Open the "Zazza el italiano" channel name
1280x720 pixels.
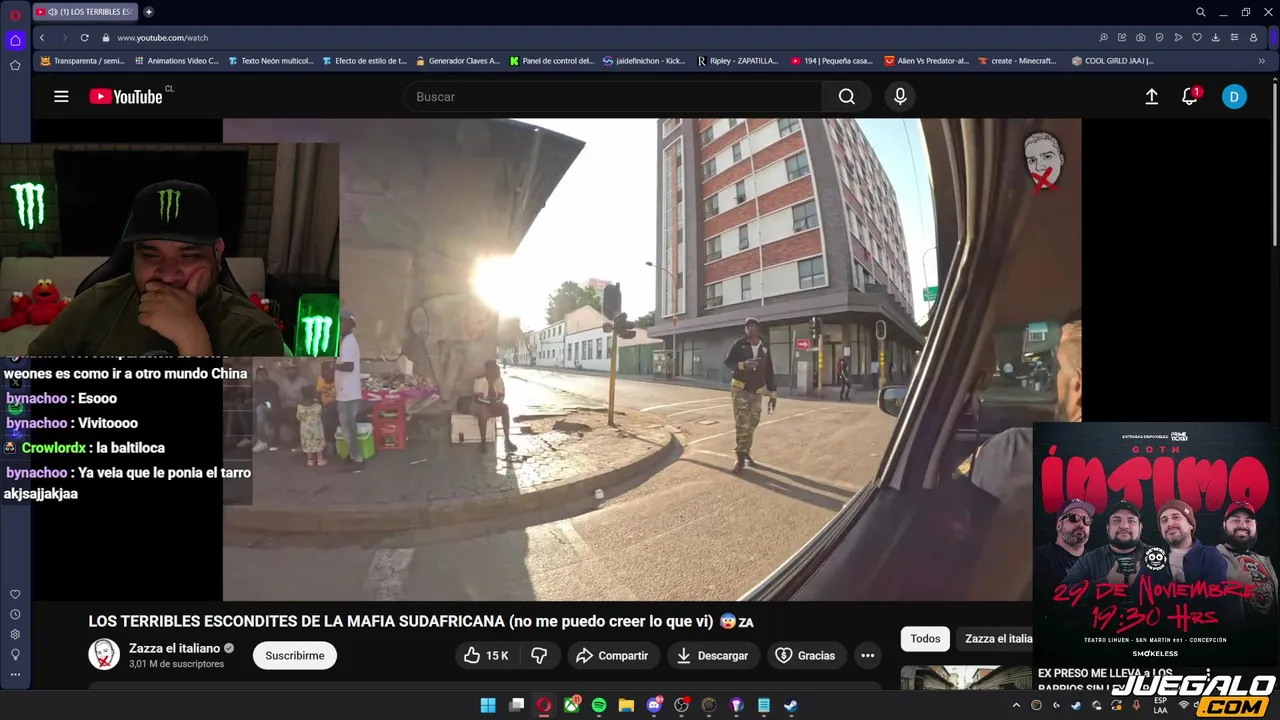click(174, 648)
